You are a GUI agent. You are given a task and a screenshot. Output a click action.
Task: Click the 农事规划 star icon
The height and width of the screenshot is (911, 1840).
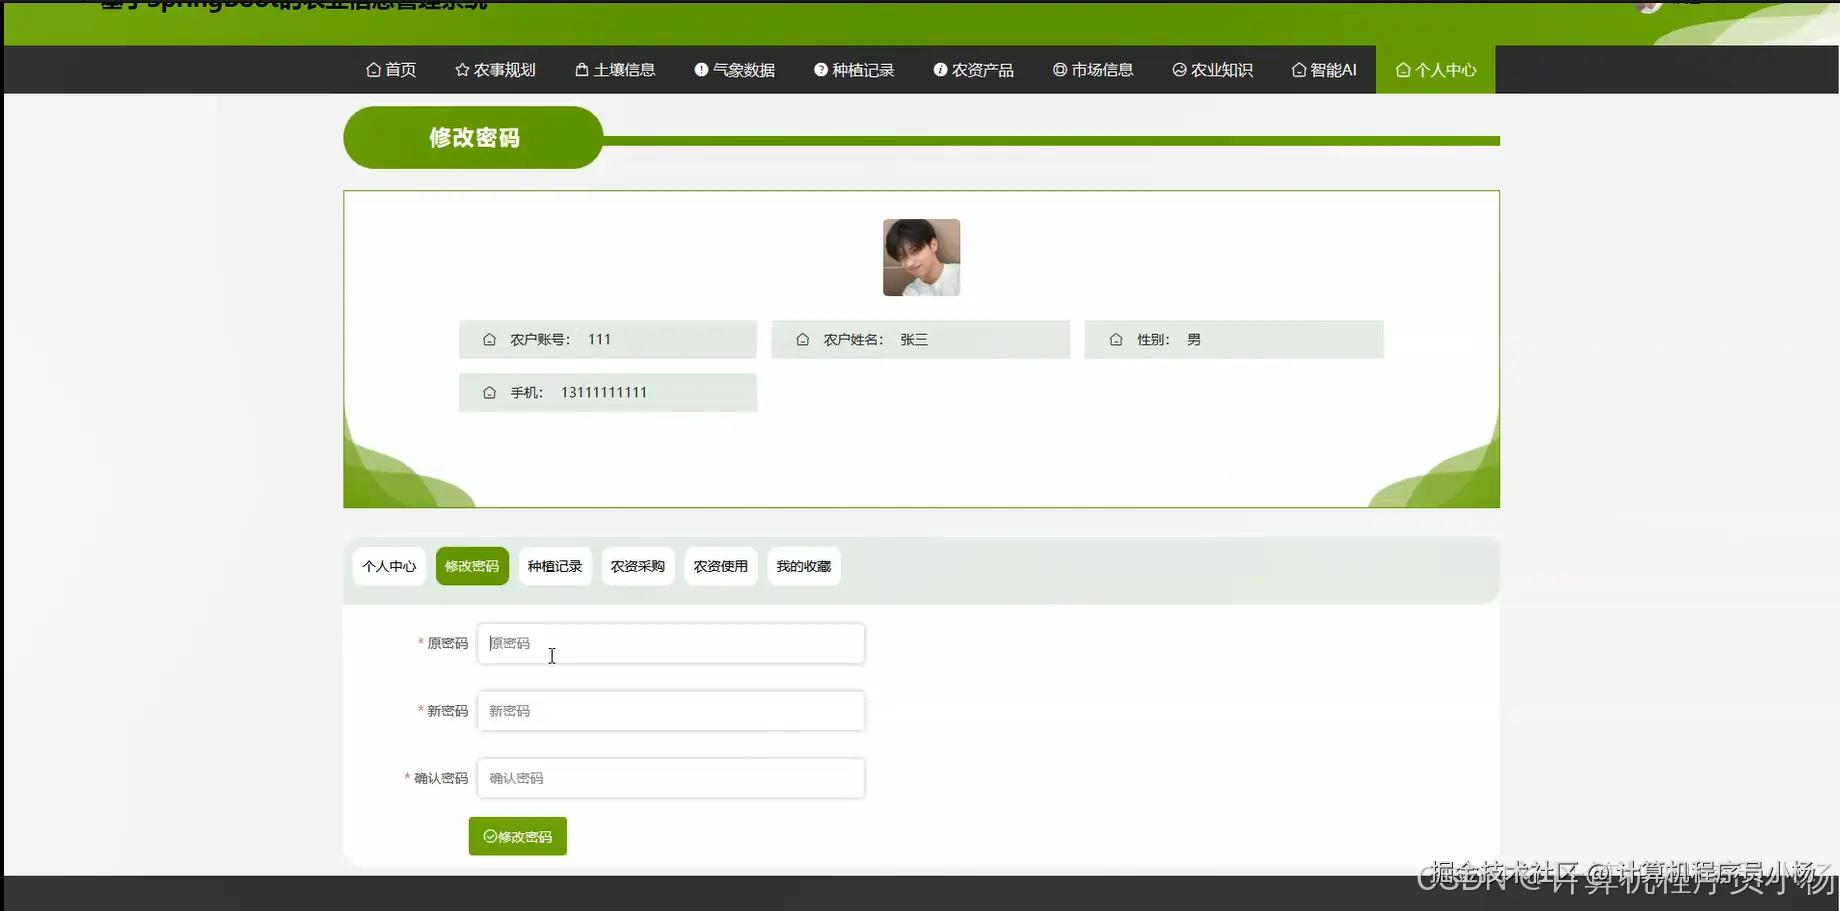tap(461, 69)
